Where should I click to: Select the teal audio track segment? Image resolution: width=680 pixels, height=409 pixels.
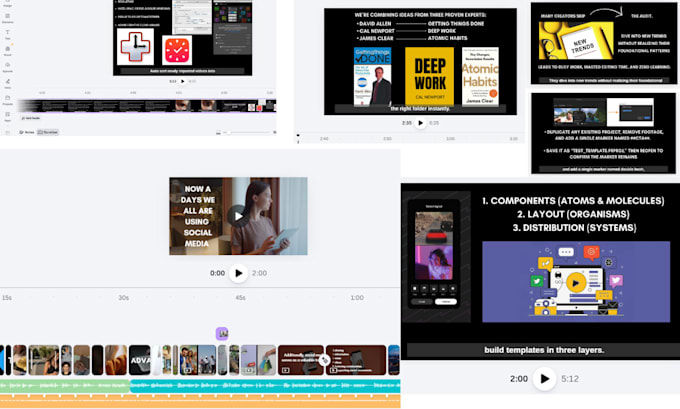(265, 386)
